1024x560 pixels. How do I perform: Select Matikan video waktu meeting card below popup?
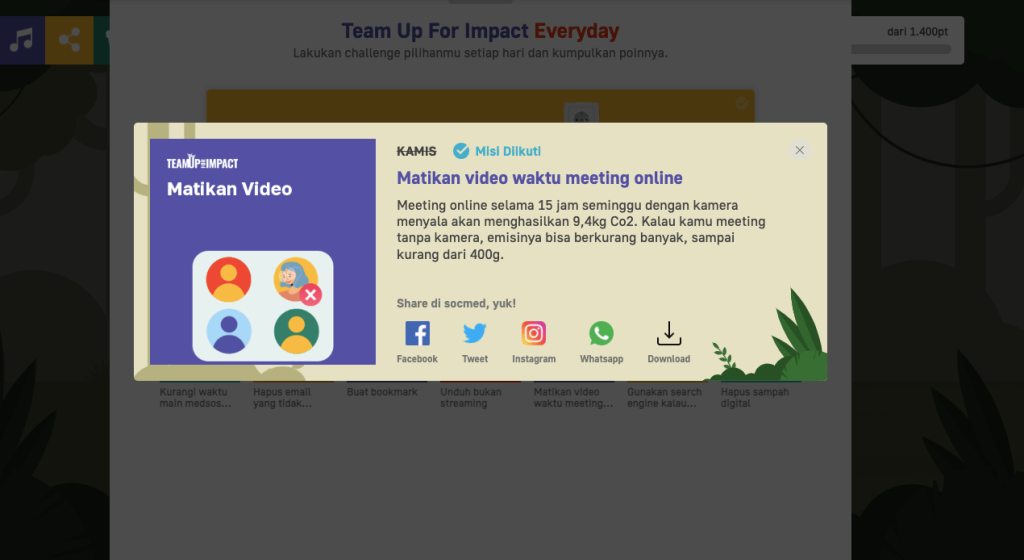coord(573,397)
